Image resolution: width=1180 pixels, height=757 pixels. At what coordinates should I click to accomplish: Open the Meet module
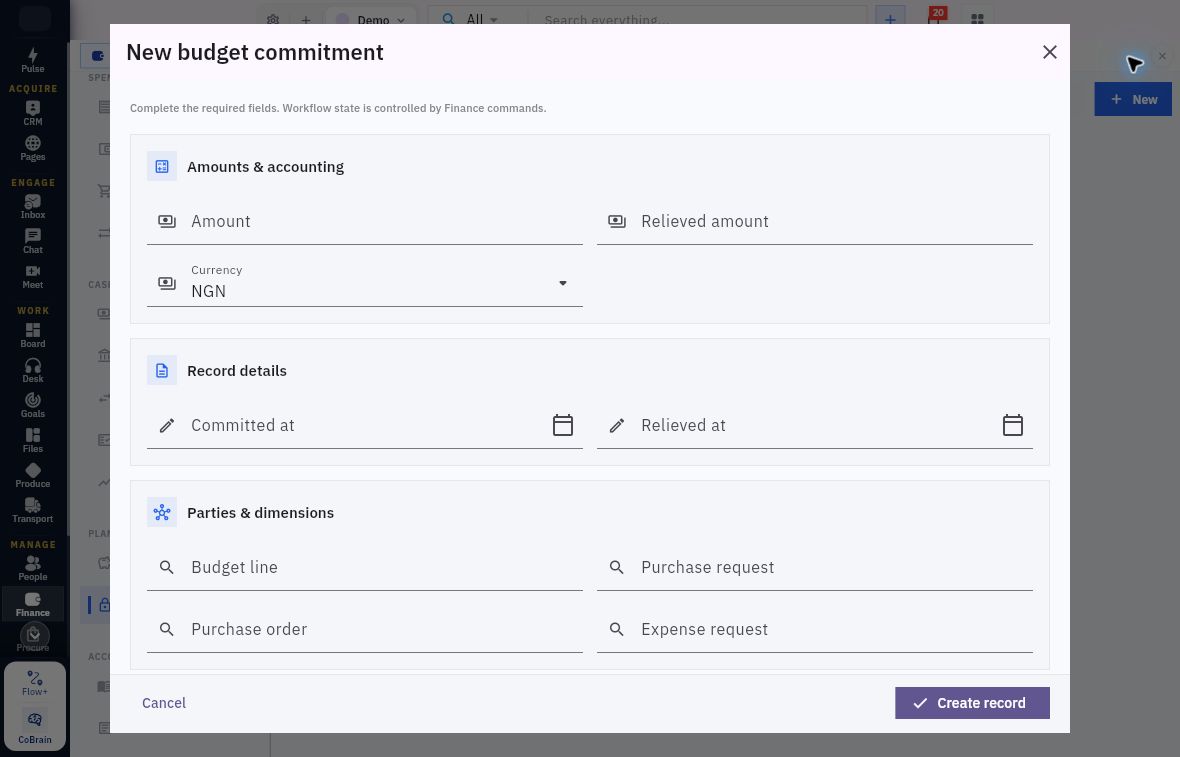tap(32, 277)
